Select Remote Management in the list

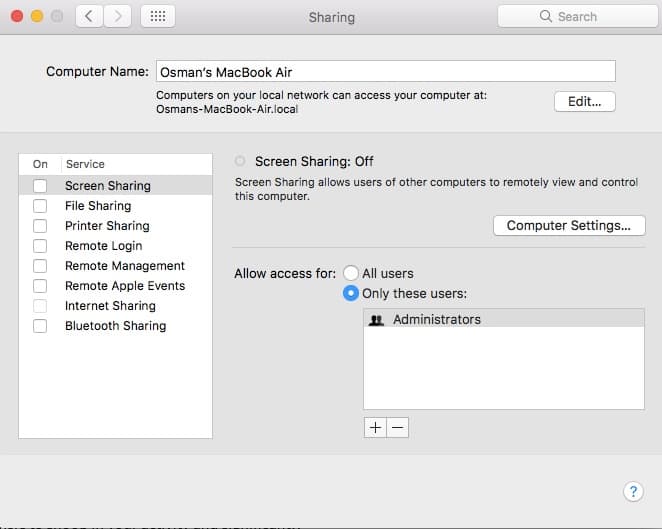pyautogui.click(x=115, y=266)
